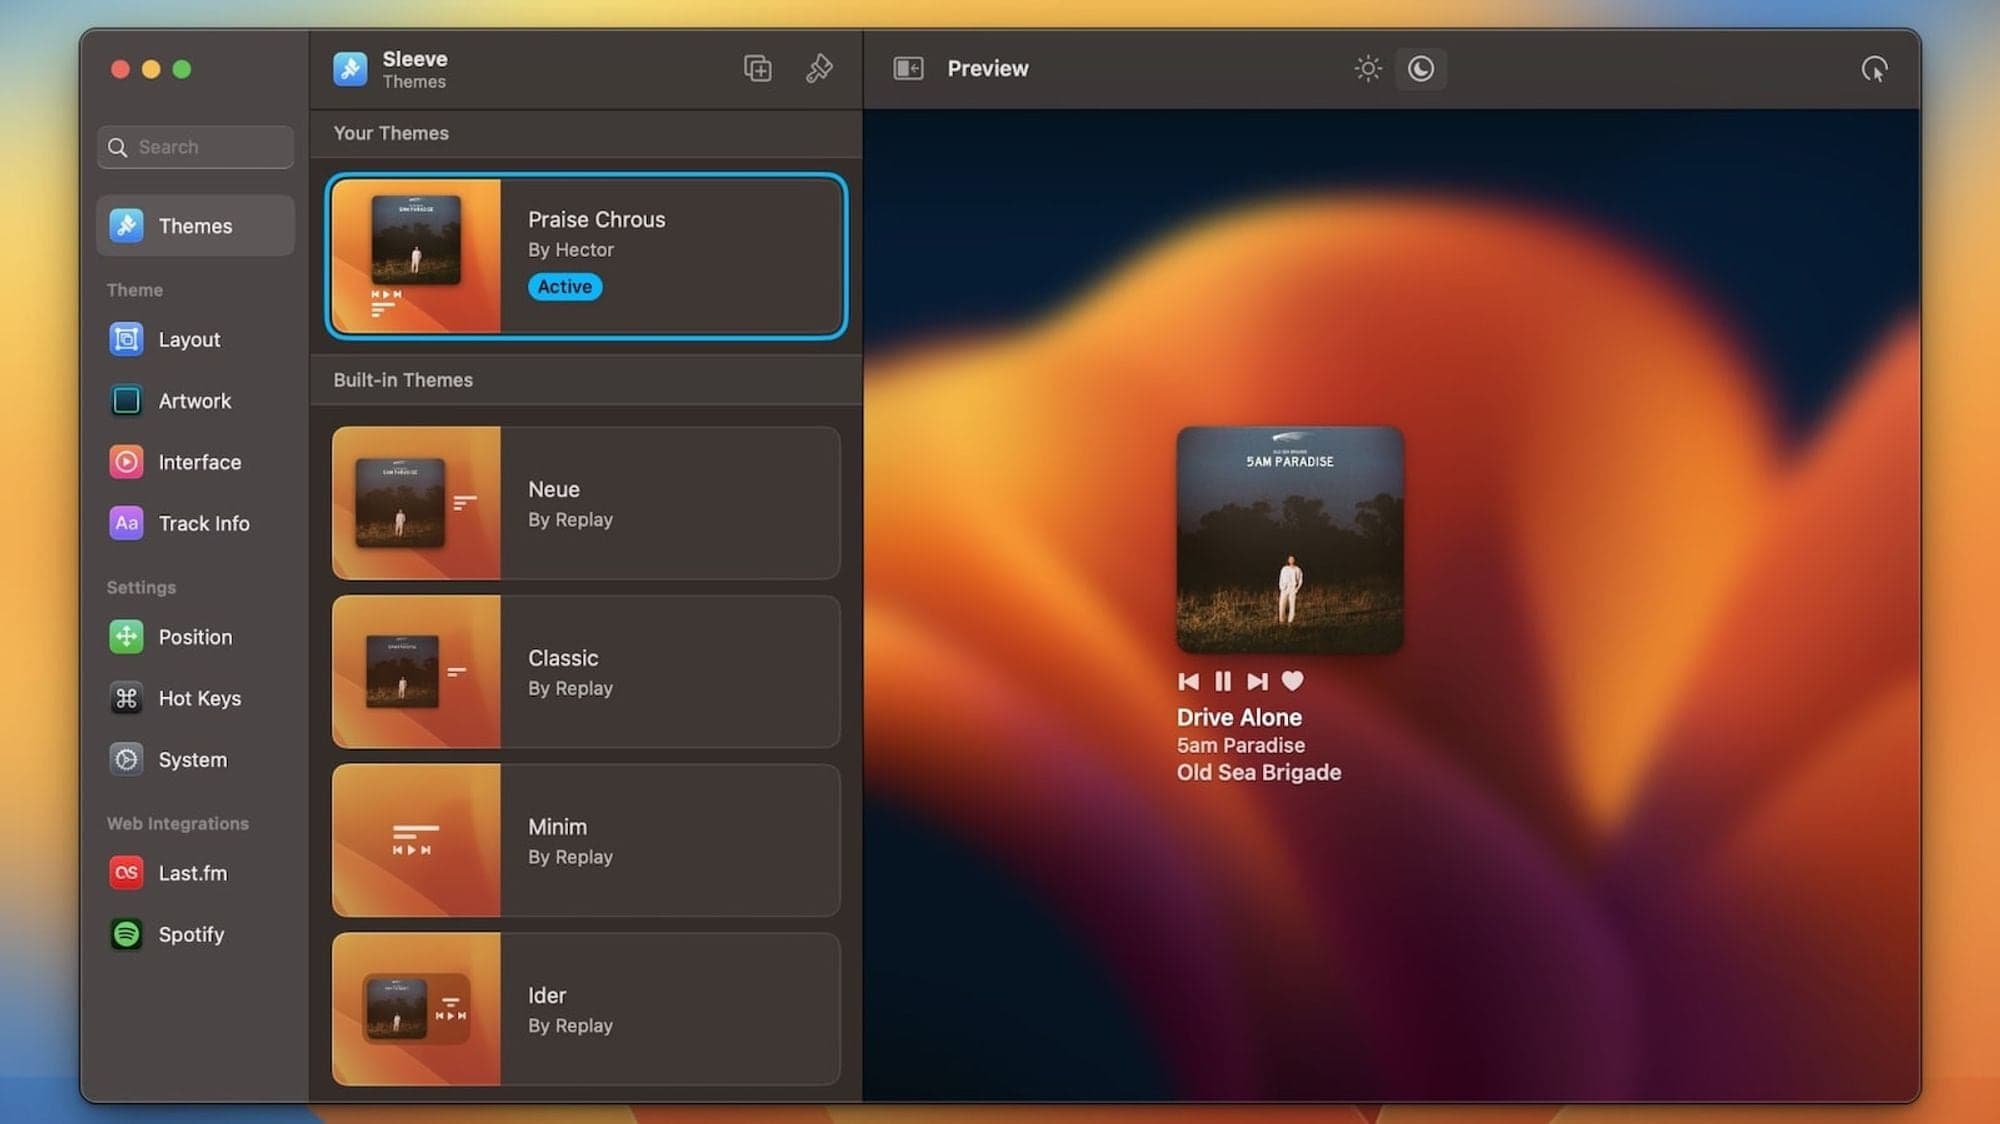This screenshot has height=1124, width=2000.
Task: Focus the sidebar Search field
Action: [196, 147]
